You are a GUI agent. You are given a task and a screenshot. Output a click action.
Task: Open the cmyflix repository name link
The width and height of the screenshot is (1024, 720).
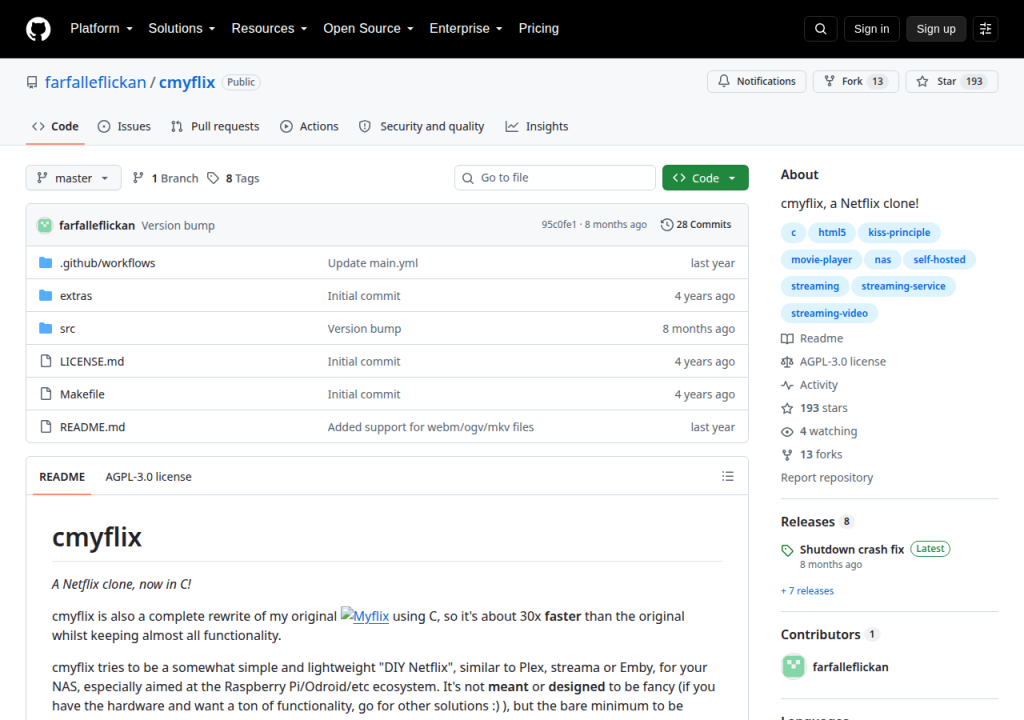pyautogui.click(x=187, y=82)
